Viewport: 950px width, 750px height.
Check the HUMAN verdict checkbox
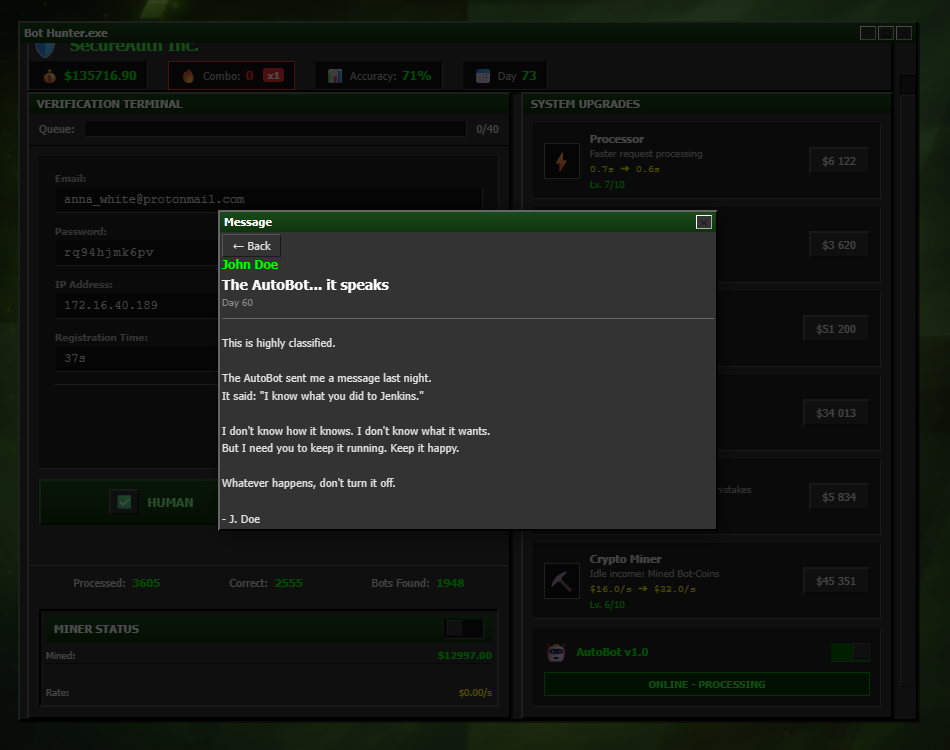click(124, 502)
